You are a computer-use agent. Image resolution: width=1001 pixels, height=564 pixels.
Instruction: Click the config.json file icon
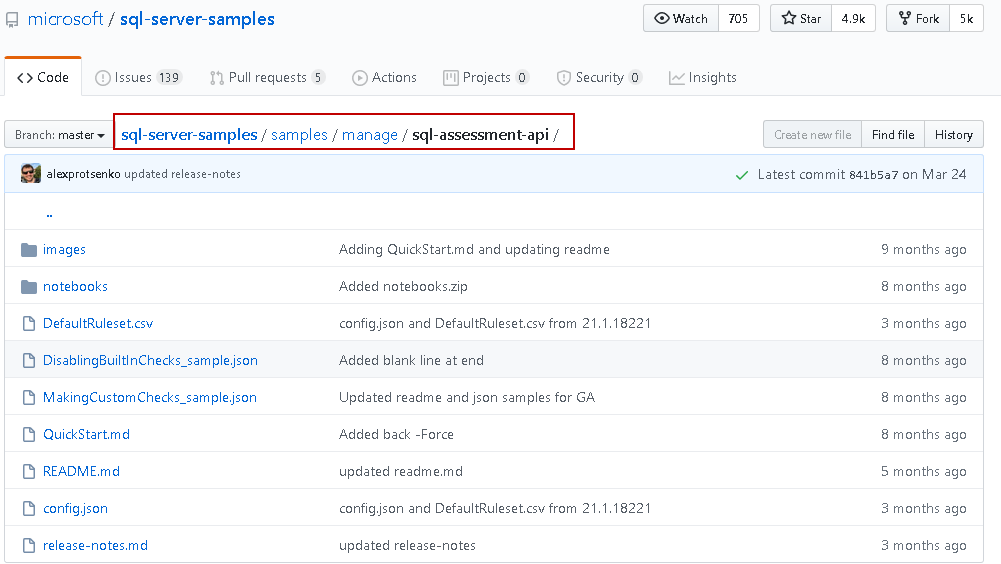(x=28, y=508)
